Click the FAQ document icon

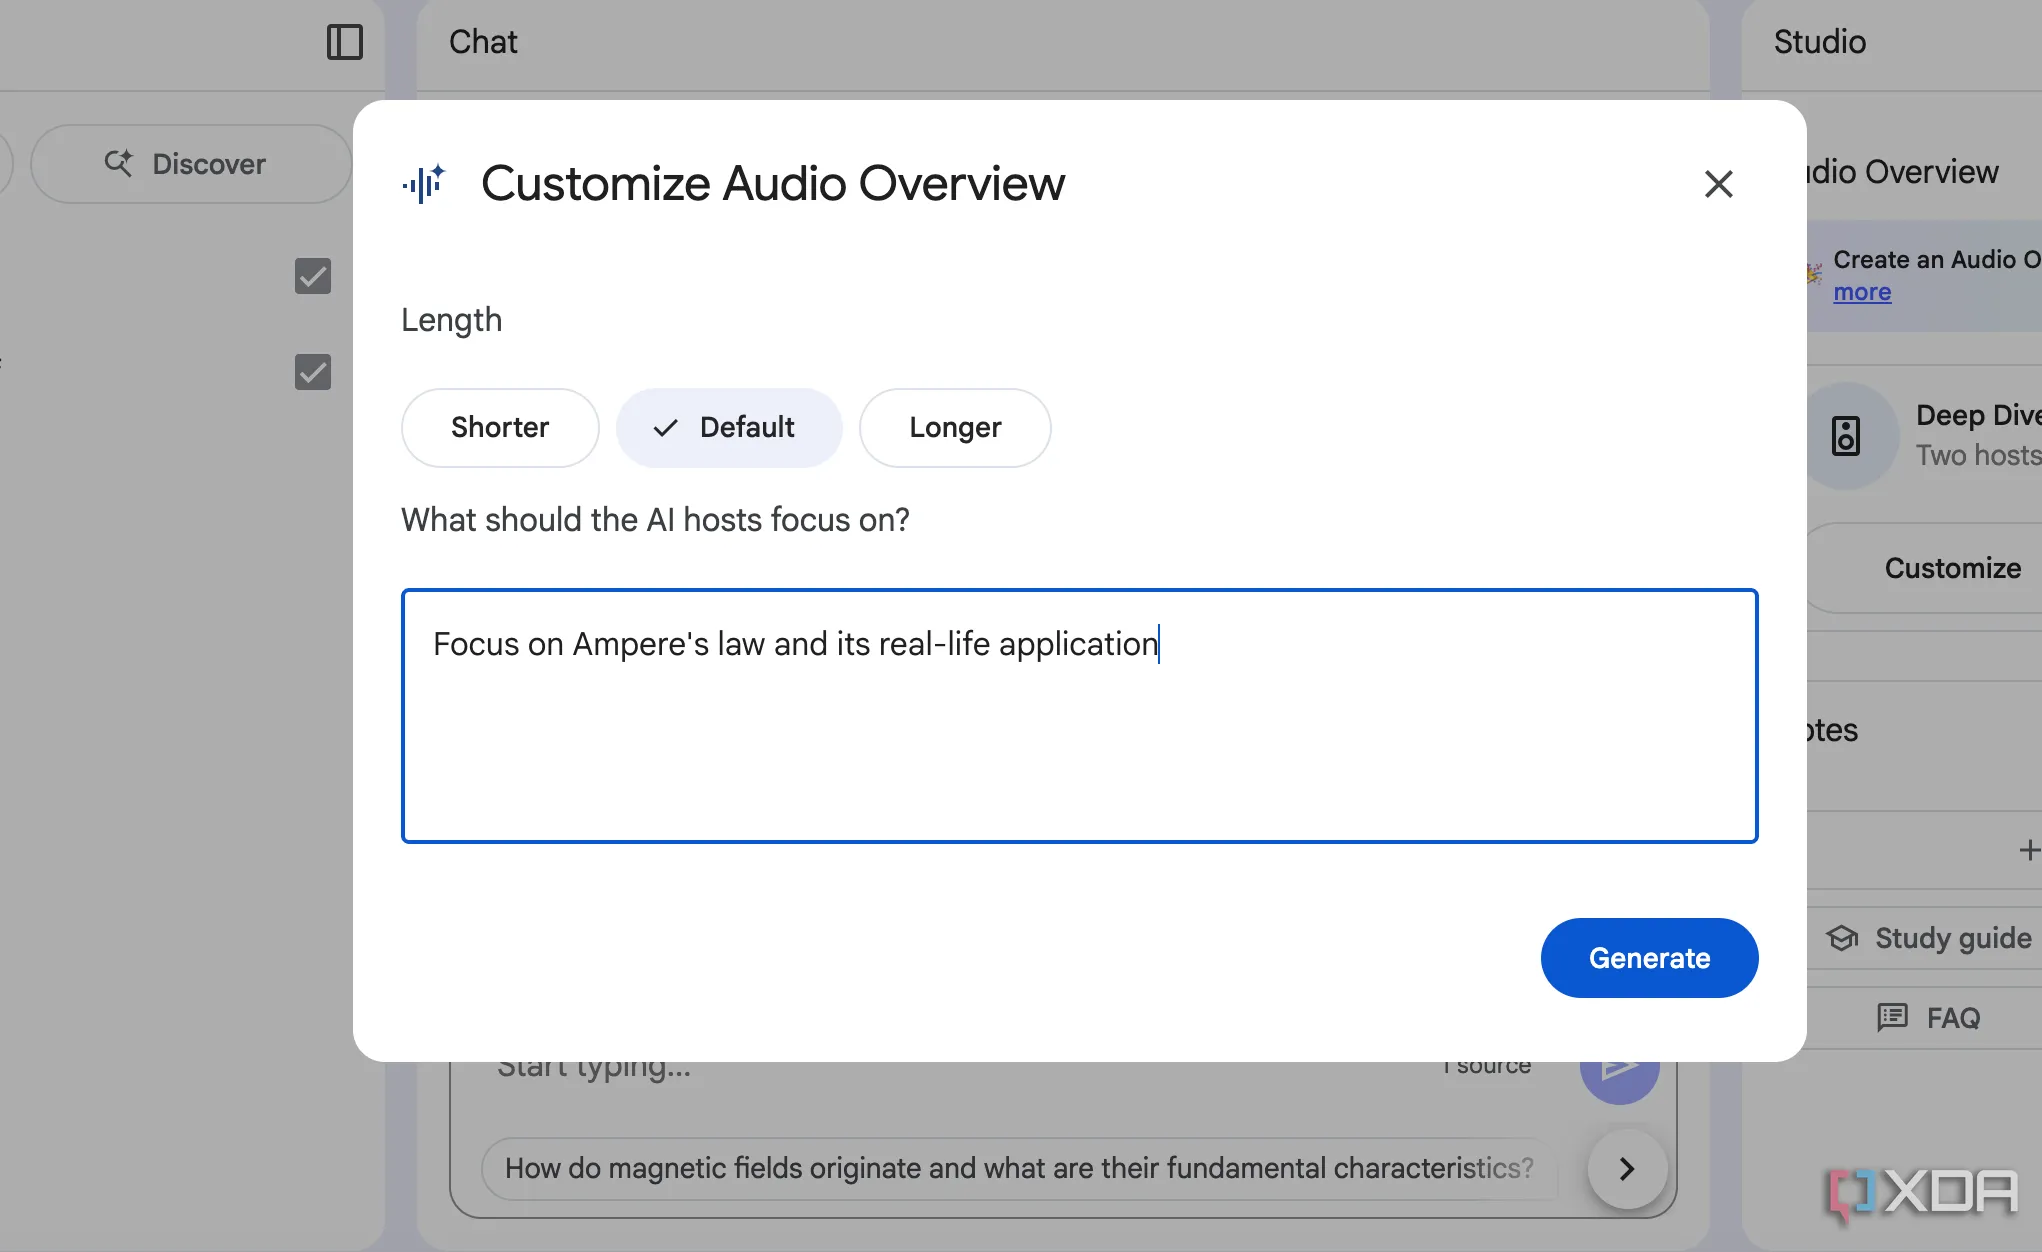(1892, 1018)
